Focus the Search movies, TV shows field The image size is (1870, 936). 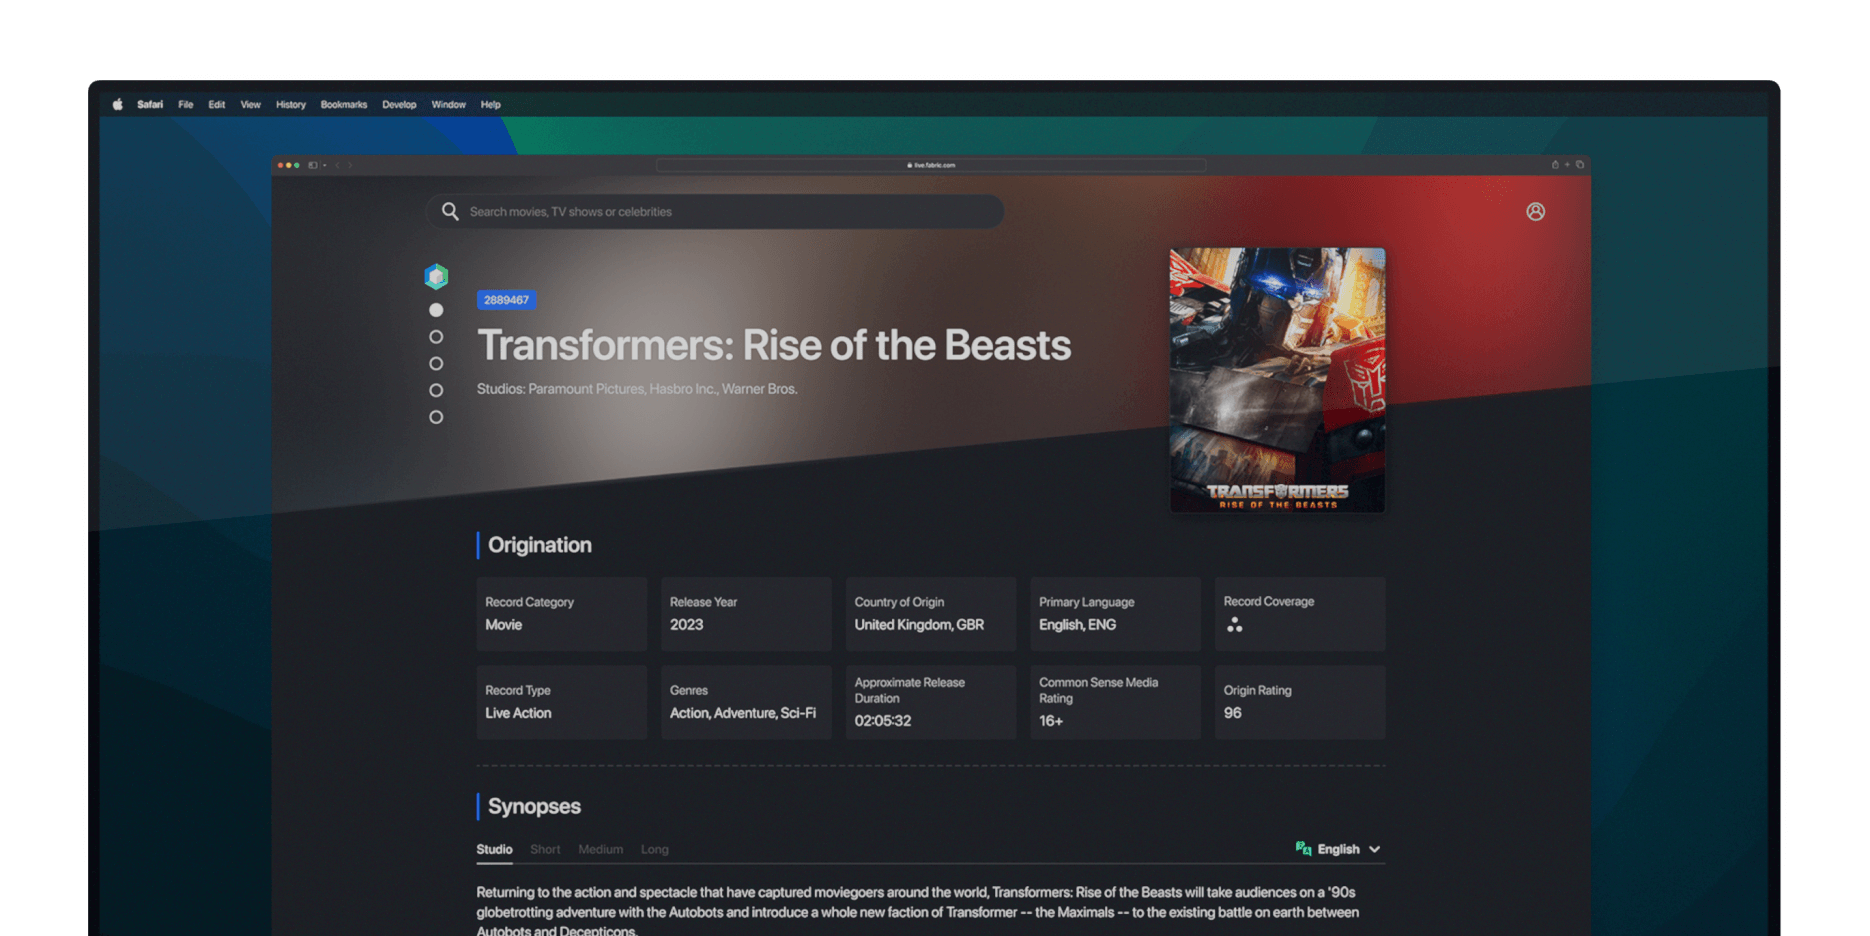(x=715, y=212)
